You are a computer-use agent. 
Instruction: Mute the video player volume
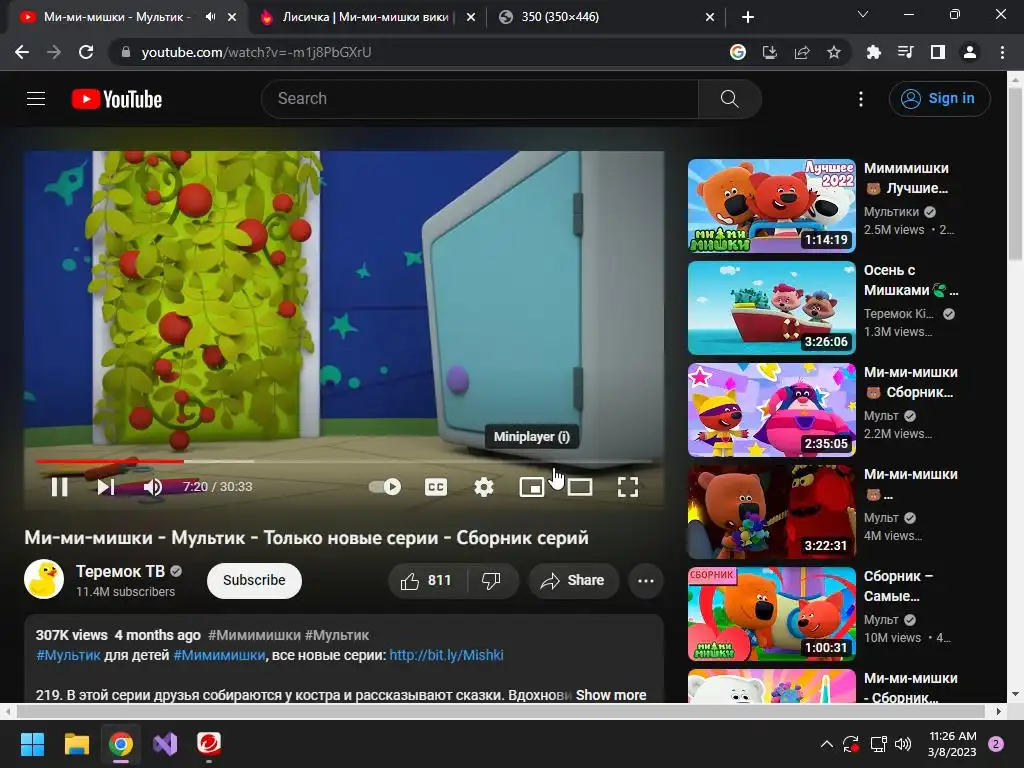(x=153, y=487)
